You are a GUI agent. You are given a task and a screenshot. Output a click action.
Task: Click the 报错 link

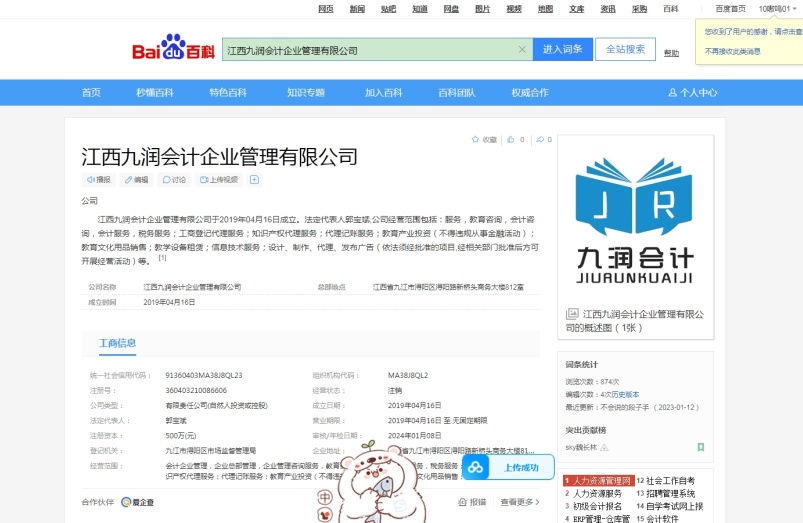[472, 502]
